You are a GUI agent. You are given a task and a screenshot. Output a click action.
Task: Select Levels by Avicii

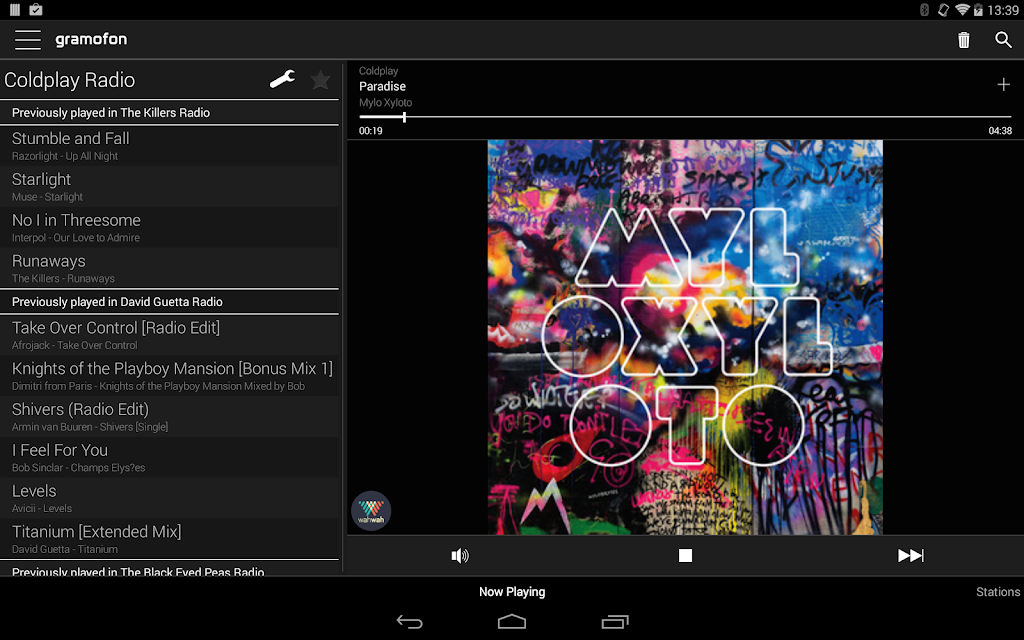(170, 498)
